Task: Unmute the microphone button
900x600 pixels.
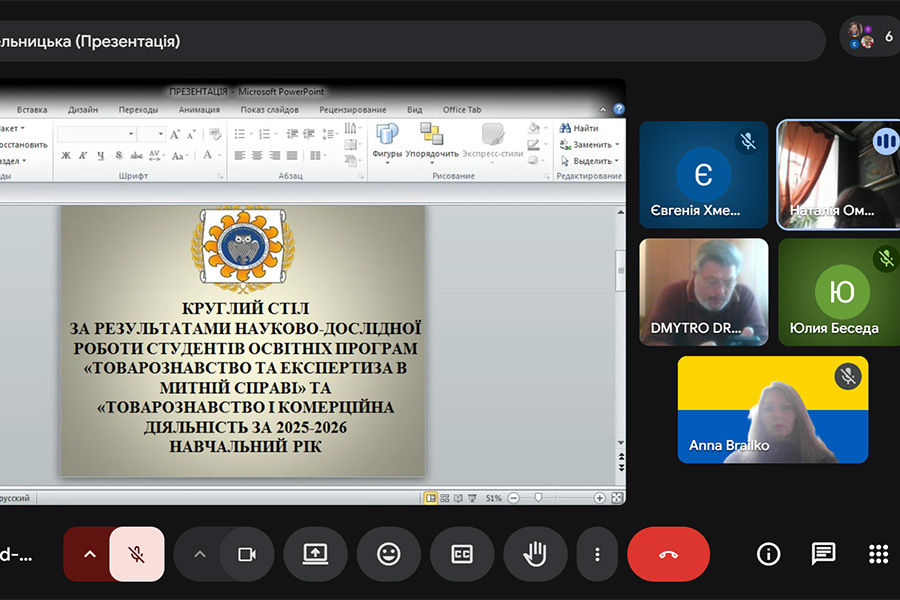Action: (137, 554)
